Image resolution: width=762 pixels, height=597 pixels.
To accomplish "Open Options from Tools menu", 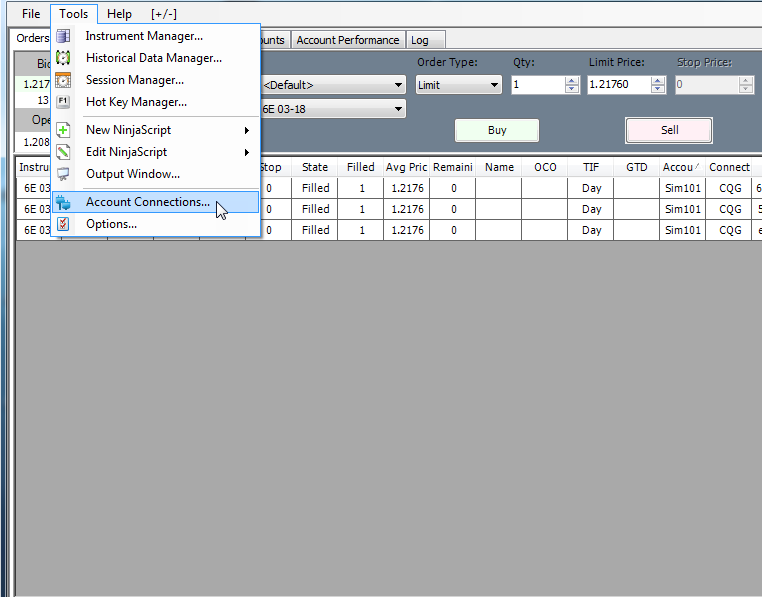I will click(x=156, y=224).
